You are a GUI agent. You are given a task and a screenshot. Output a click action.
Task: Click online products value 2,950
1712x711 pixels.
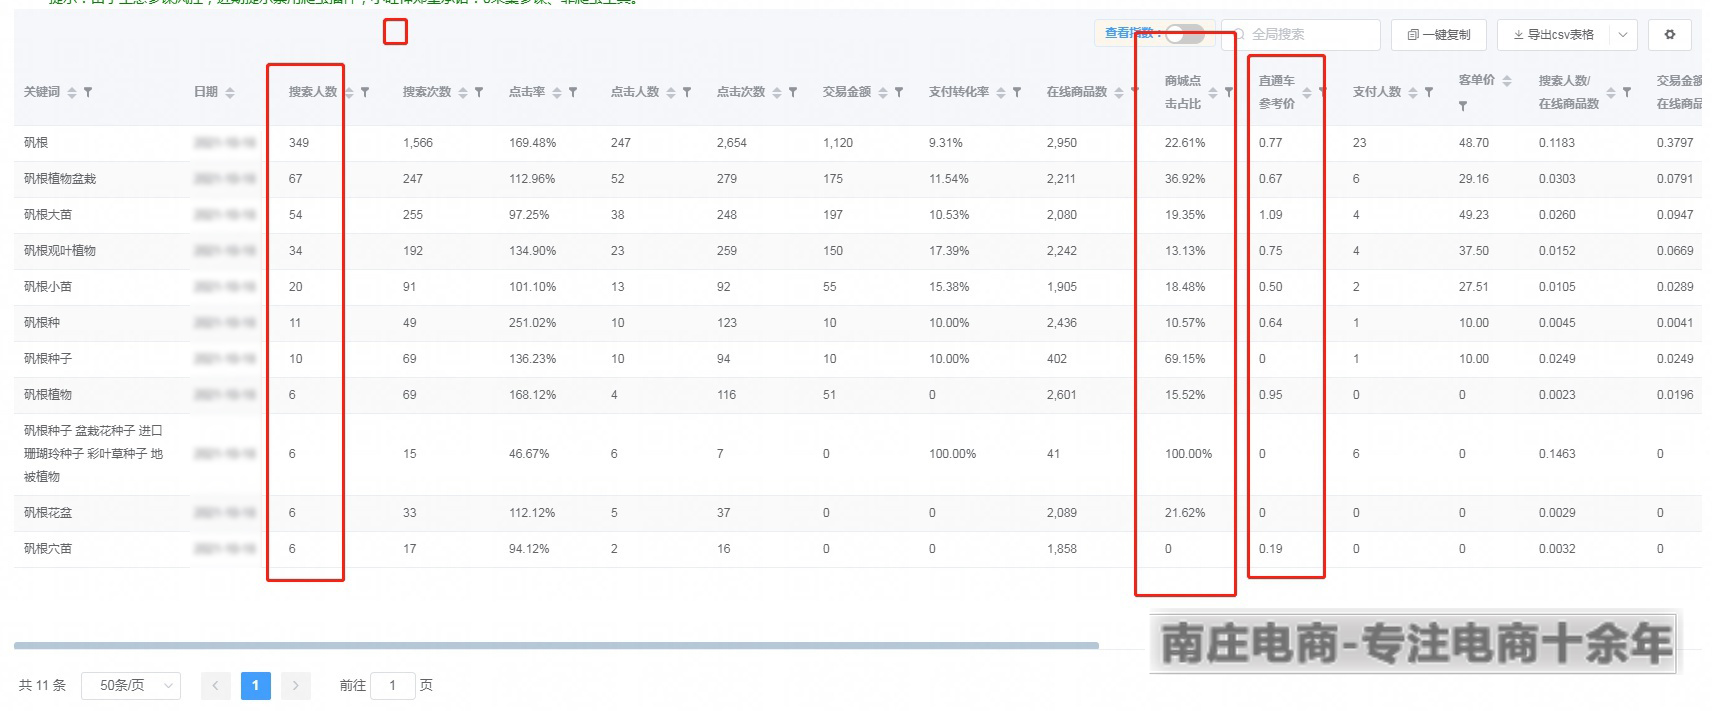(1062, 143)
